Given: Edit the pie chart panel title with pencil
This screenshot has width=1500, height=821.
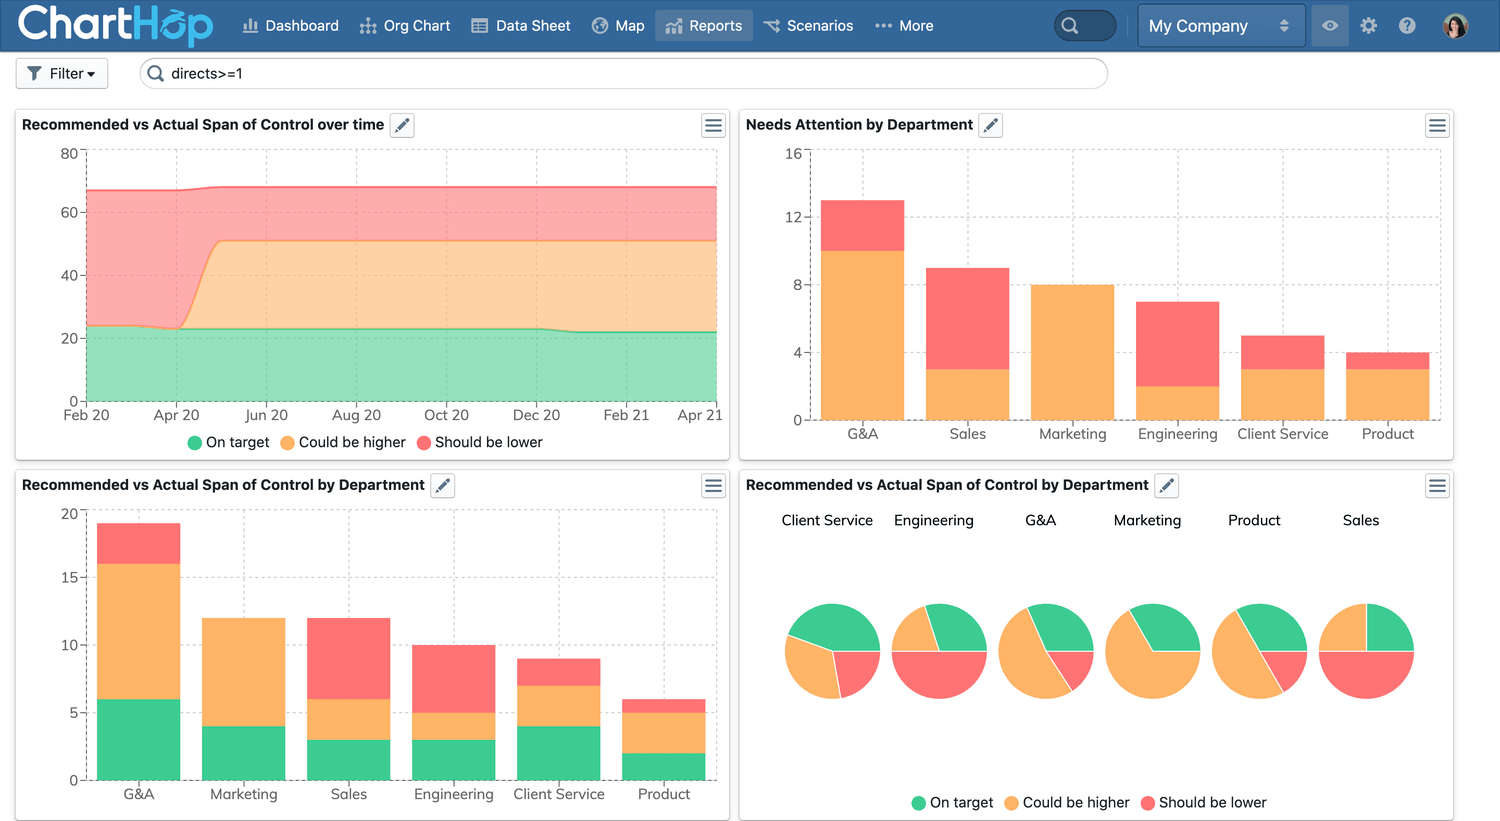Looking at the screenshot, I should 1166,486.
